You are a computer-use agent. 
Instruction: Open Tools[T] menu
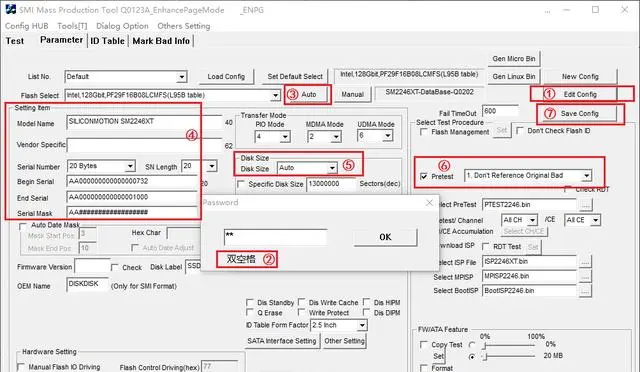click(72, 26)
